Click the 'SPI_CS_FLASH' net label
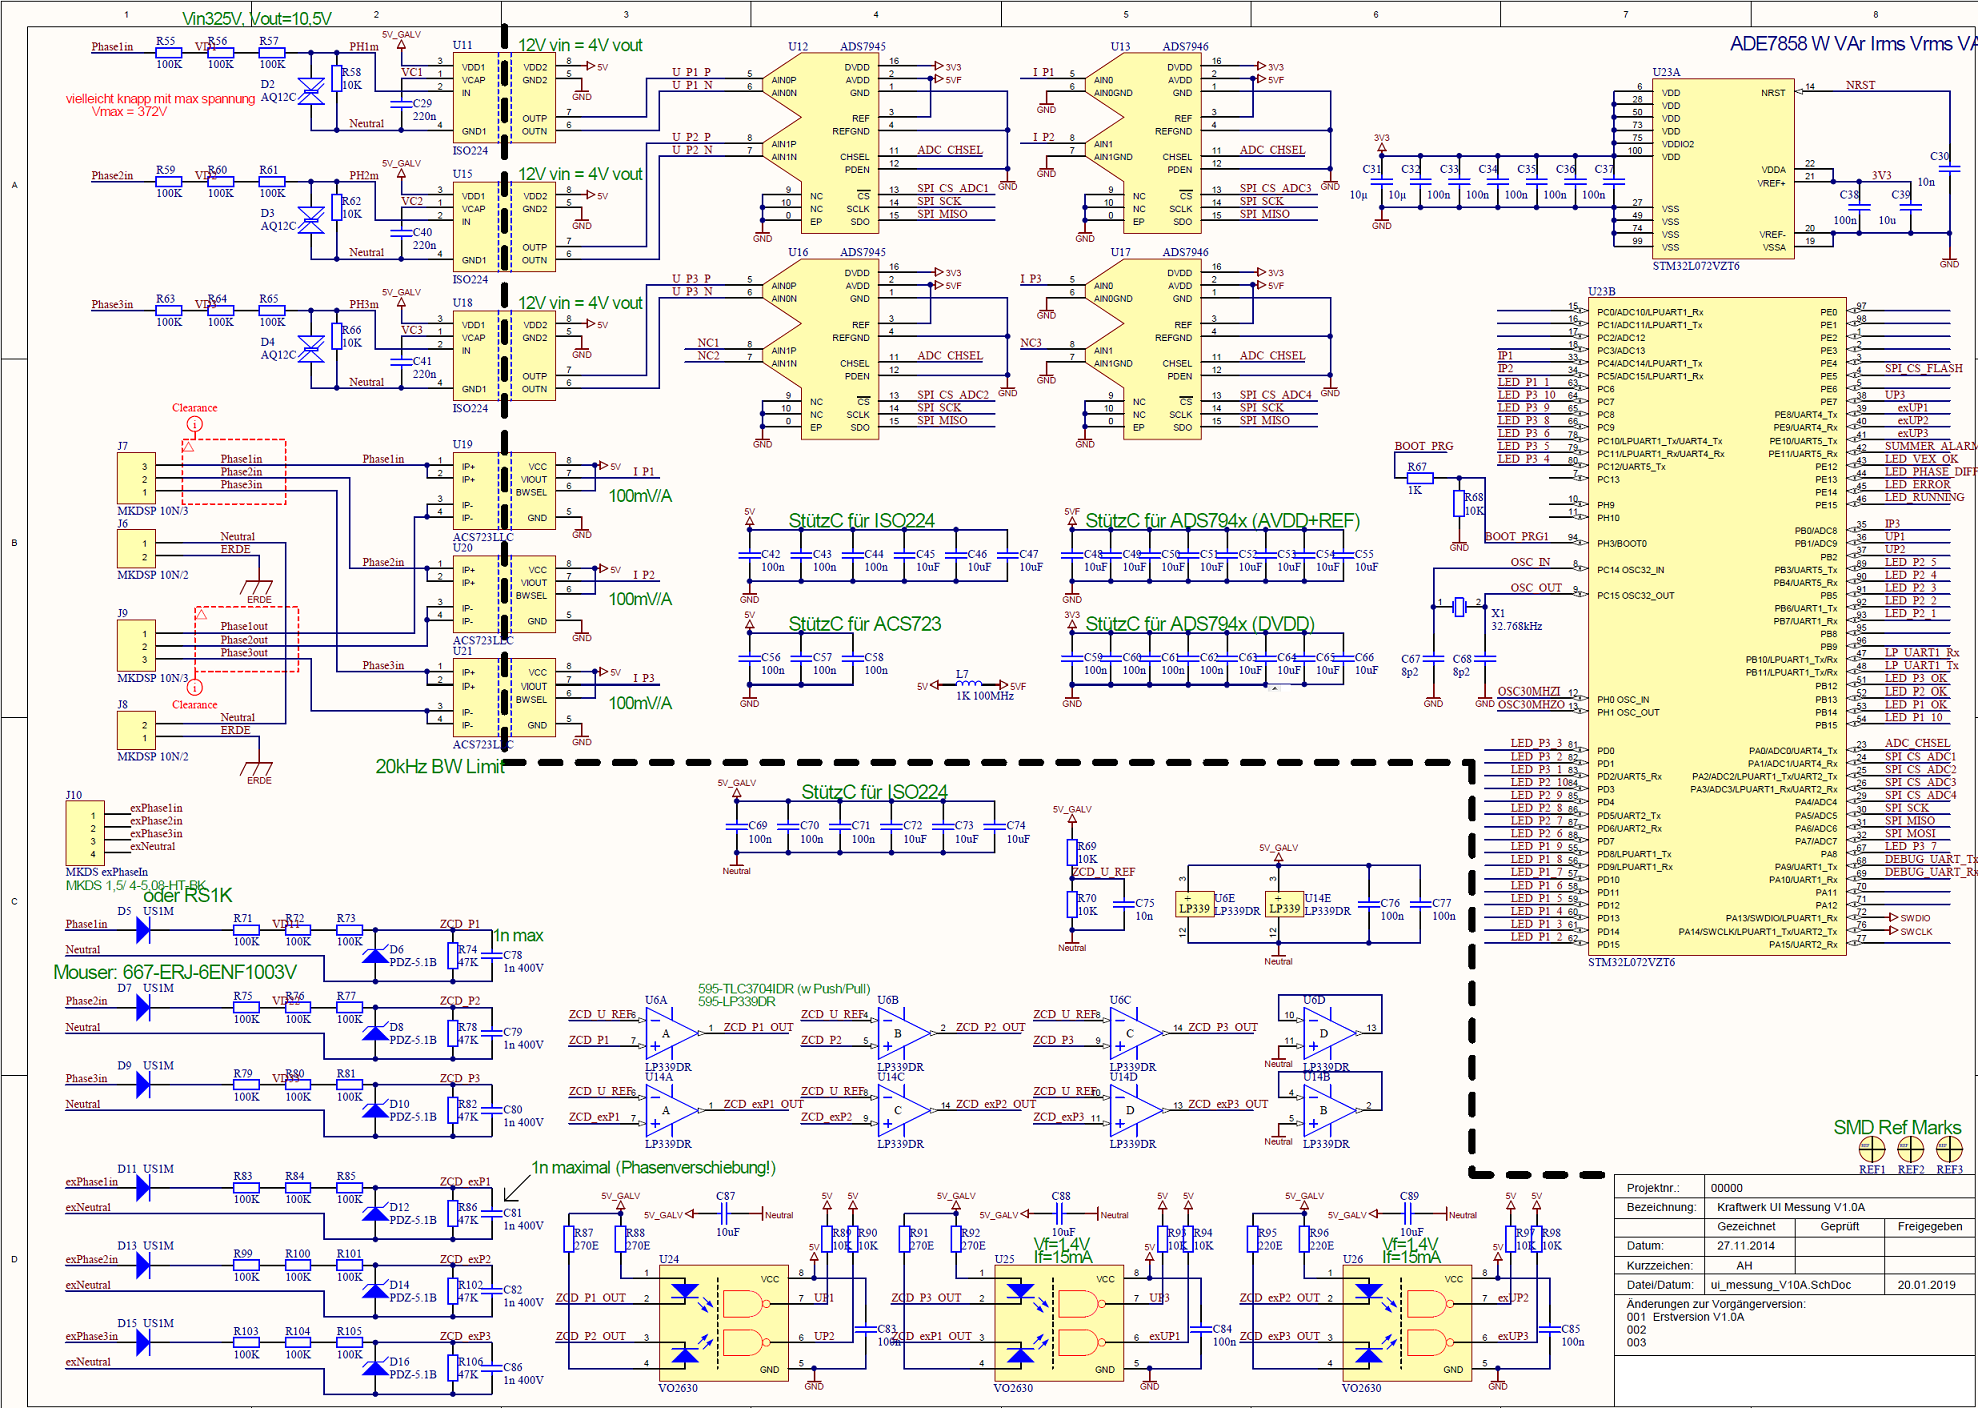The width and height of the screenshot is (1978, 1408). (x=1924, y=368)
